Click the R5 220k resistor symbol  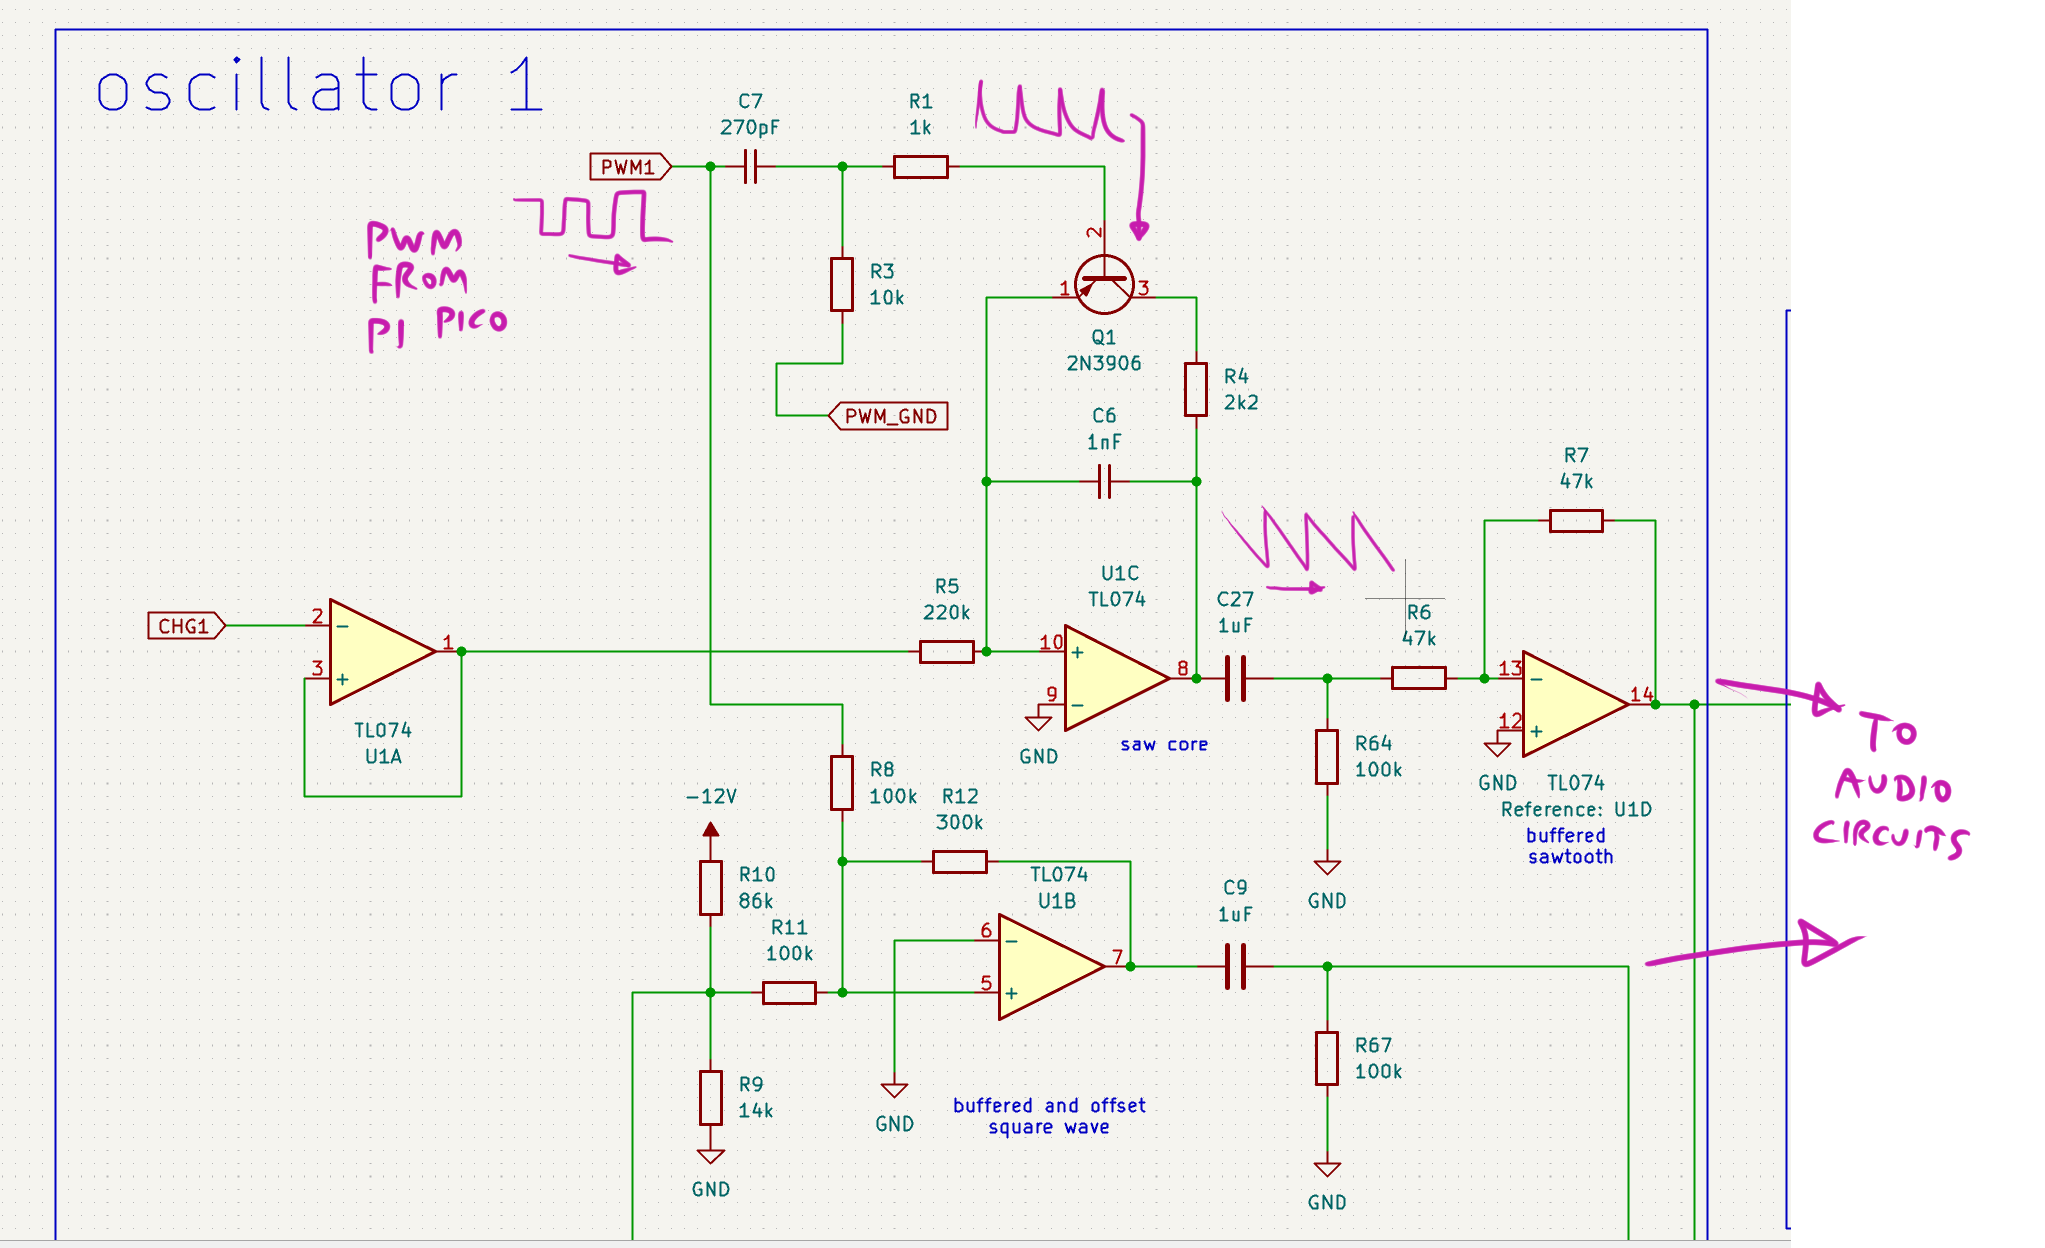coord(946,652)
